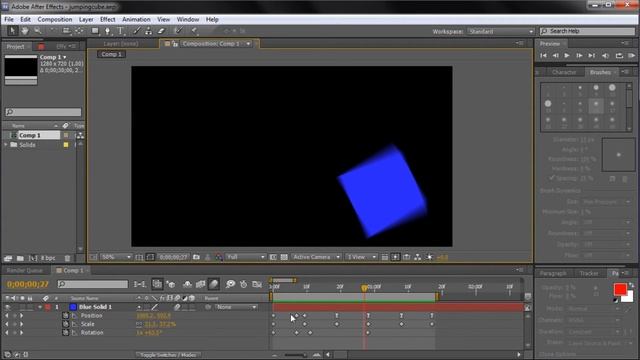Click the Comp 1 breadcrumb button in viewer

point(111,54)
